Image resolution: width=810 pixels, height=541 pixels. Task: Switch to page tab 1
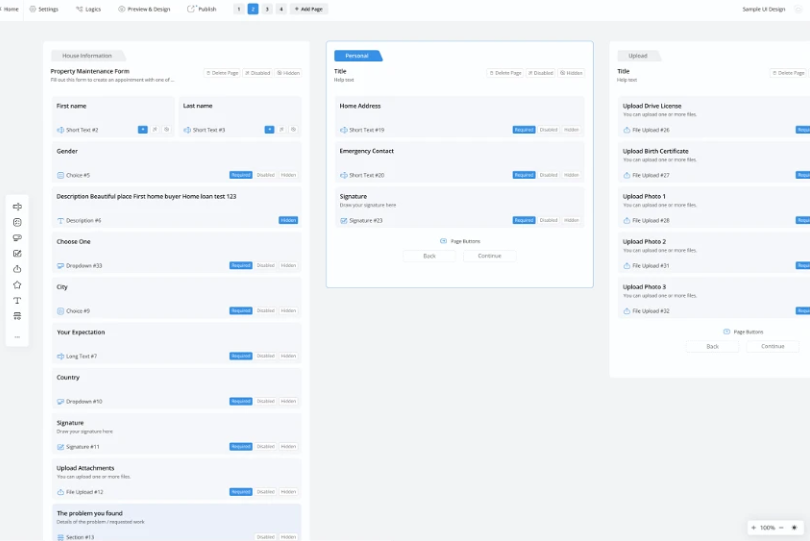click(239, 9)
